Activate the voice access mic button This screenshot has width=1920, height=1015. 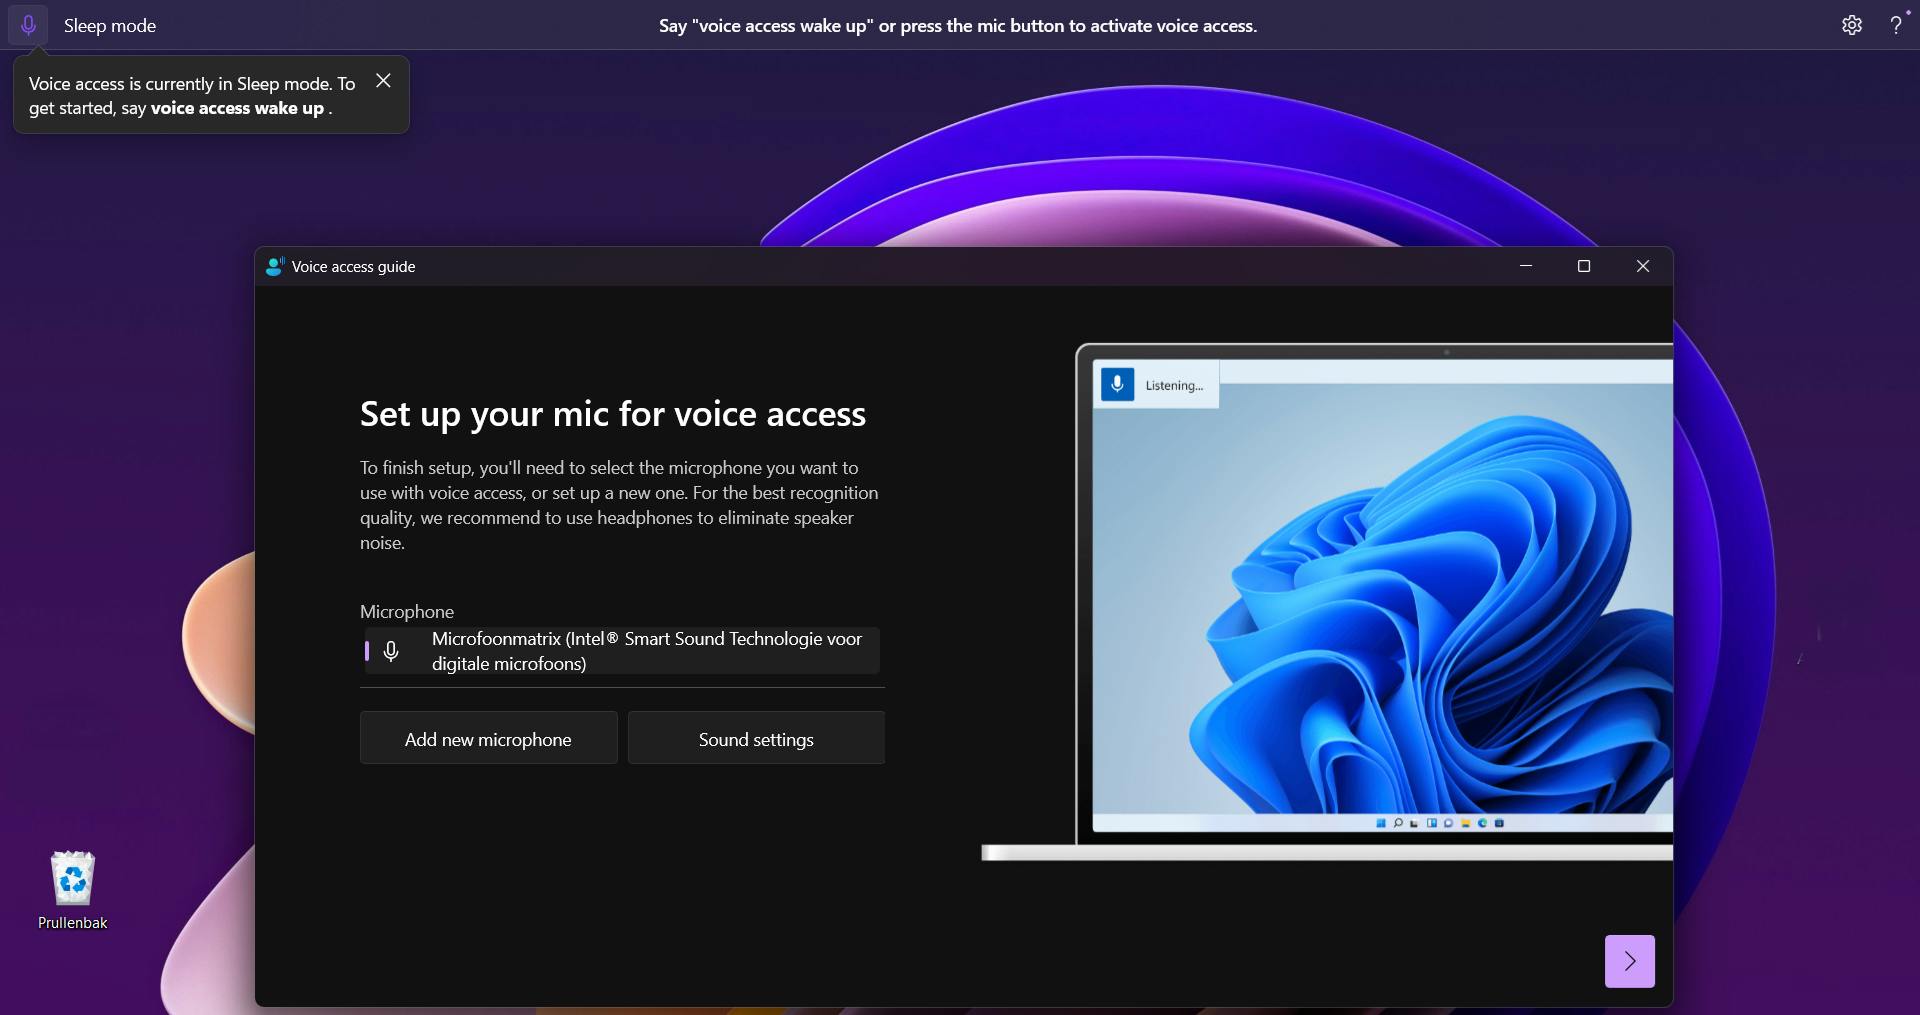pos(28,25)
